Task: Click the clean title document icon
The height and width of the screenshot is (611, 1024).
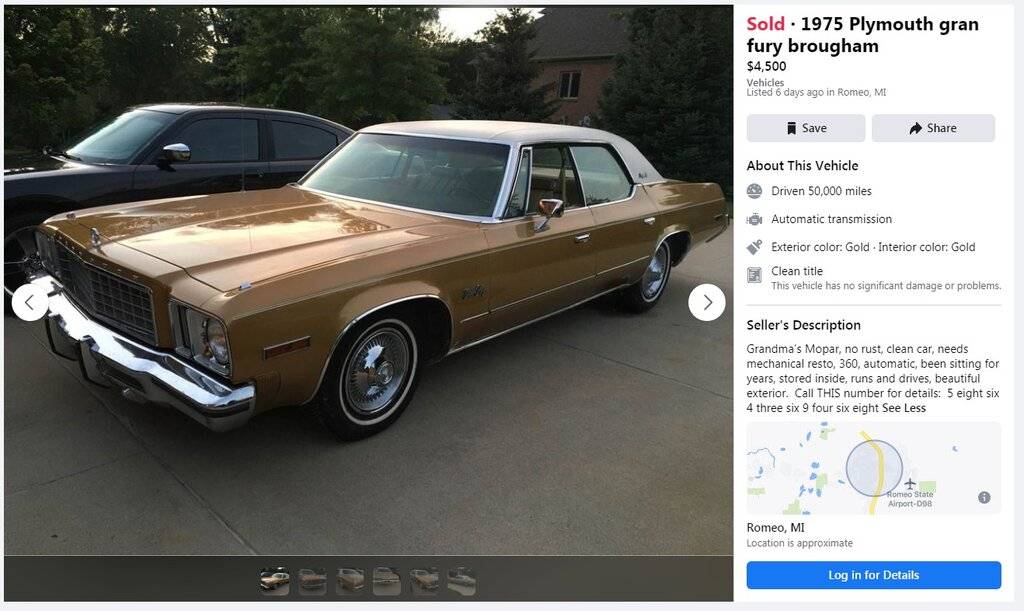Action: click(755, 275)
